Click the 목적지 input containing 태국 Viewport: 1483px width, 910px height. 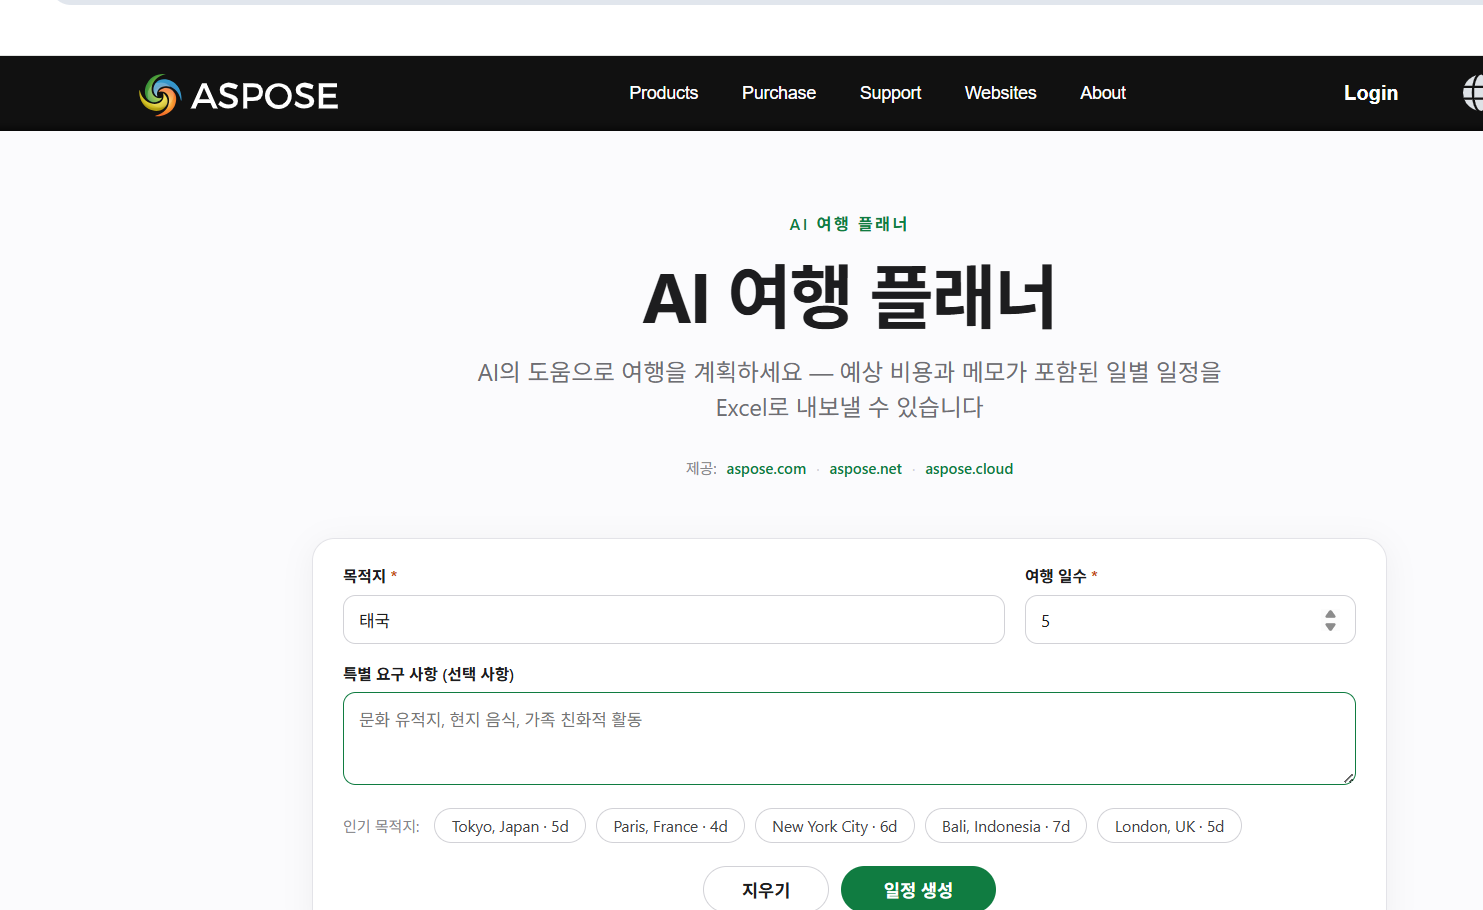(673, 620)
